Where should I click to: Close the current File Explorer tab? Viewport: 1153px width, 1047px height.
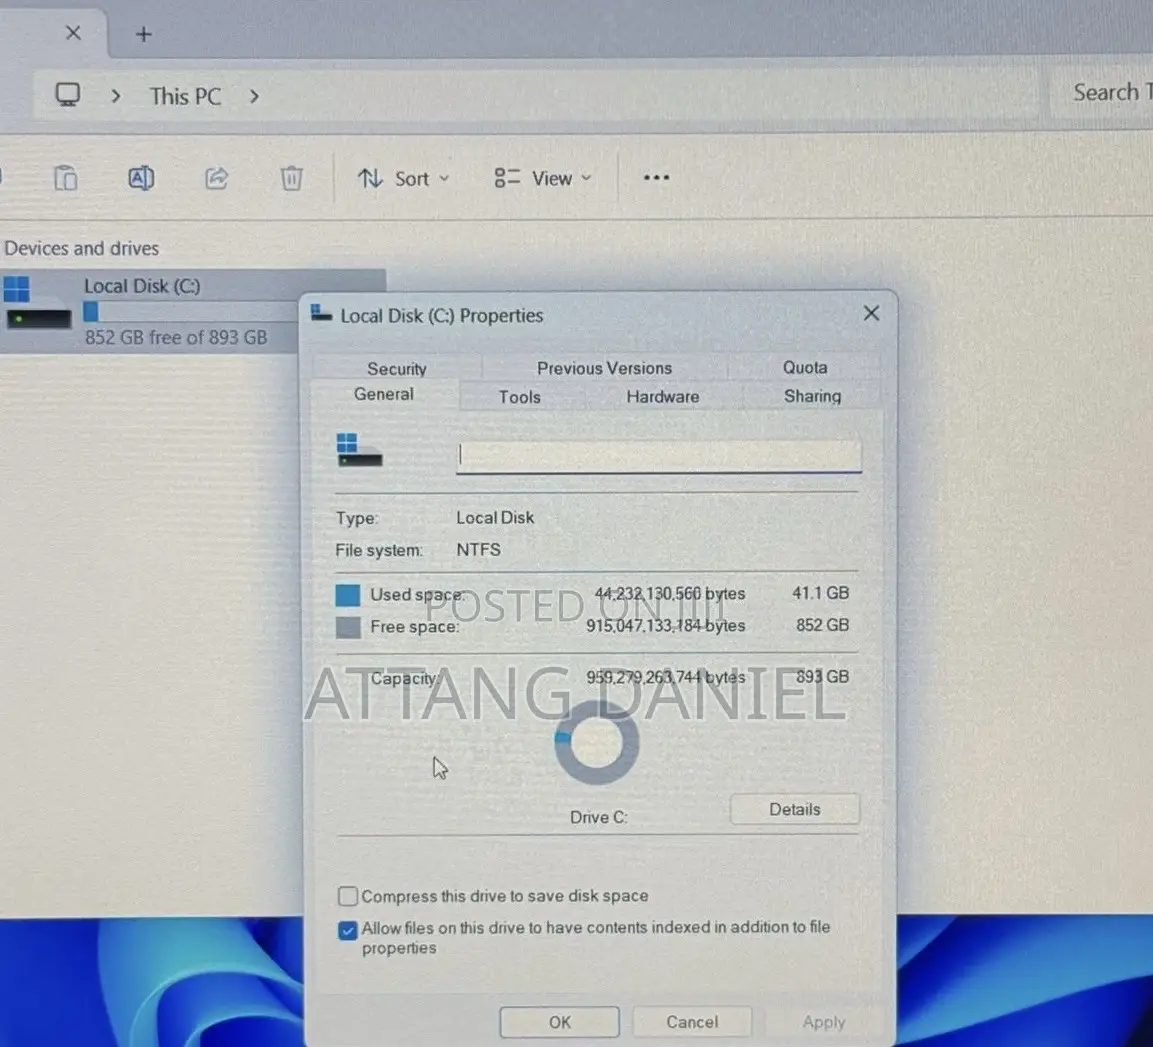click(73, 32)
